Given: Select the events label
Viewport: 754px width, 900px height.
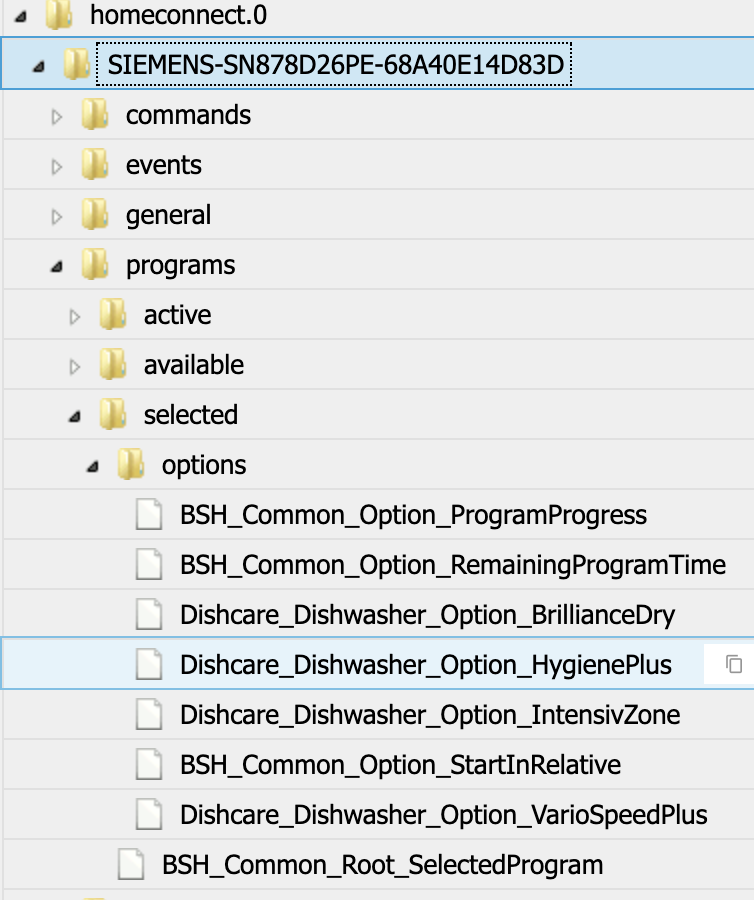Looking at the screenshot, I should pyautogui.click(x=164, y=165).
